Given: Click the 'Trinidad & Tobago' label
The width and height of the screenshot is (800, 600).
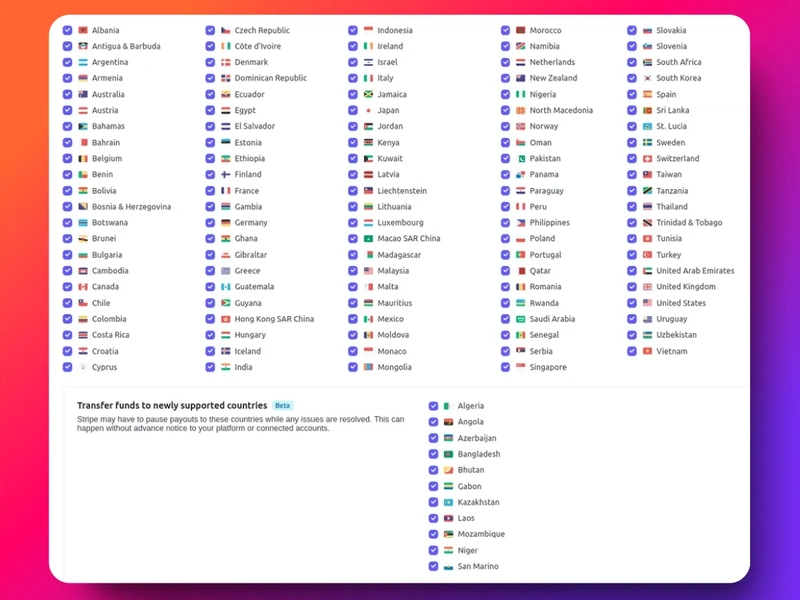Looking at the screenshot, I should tap(689, 222).
